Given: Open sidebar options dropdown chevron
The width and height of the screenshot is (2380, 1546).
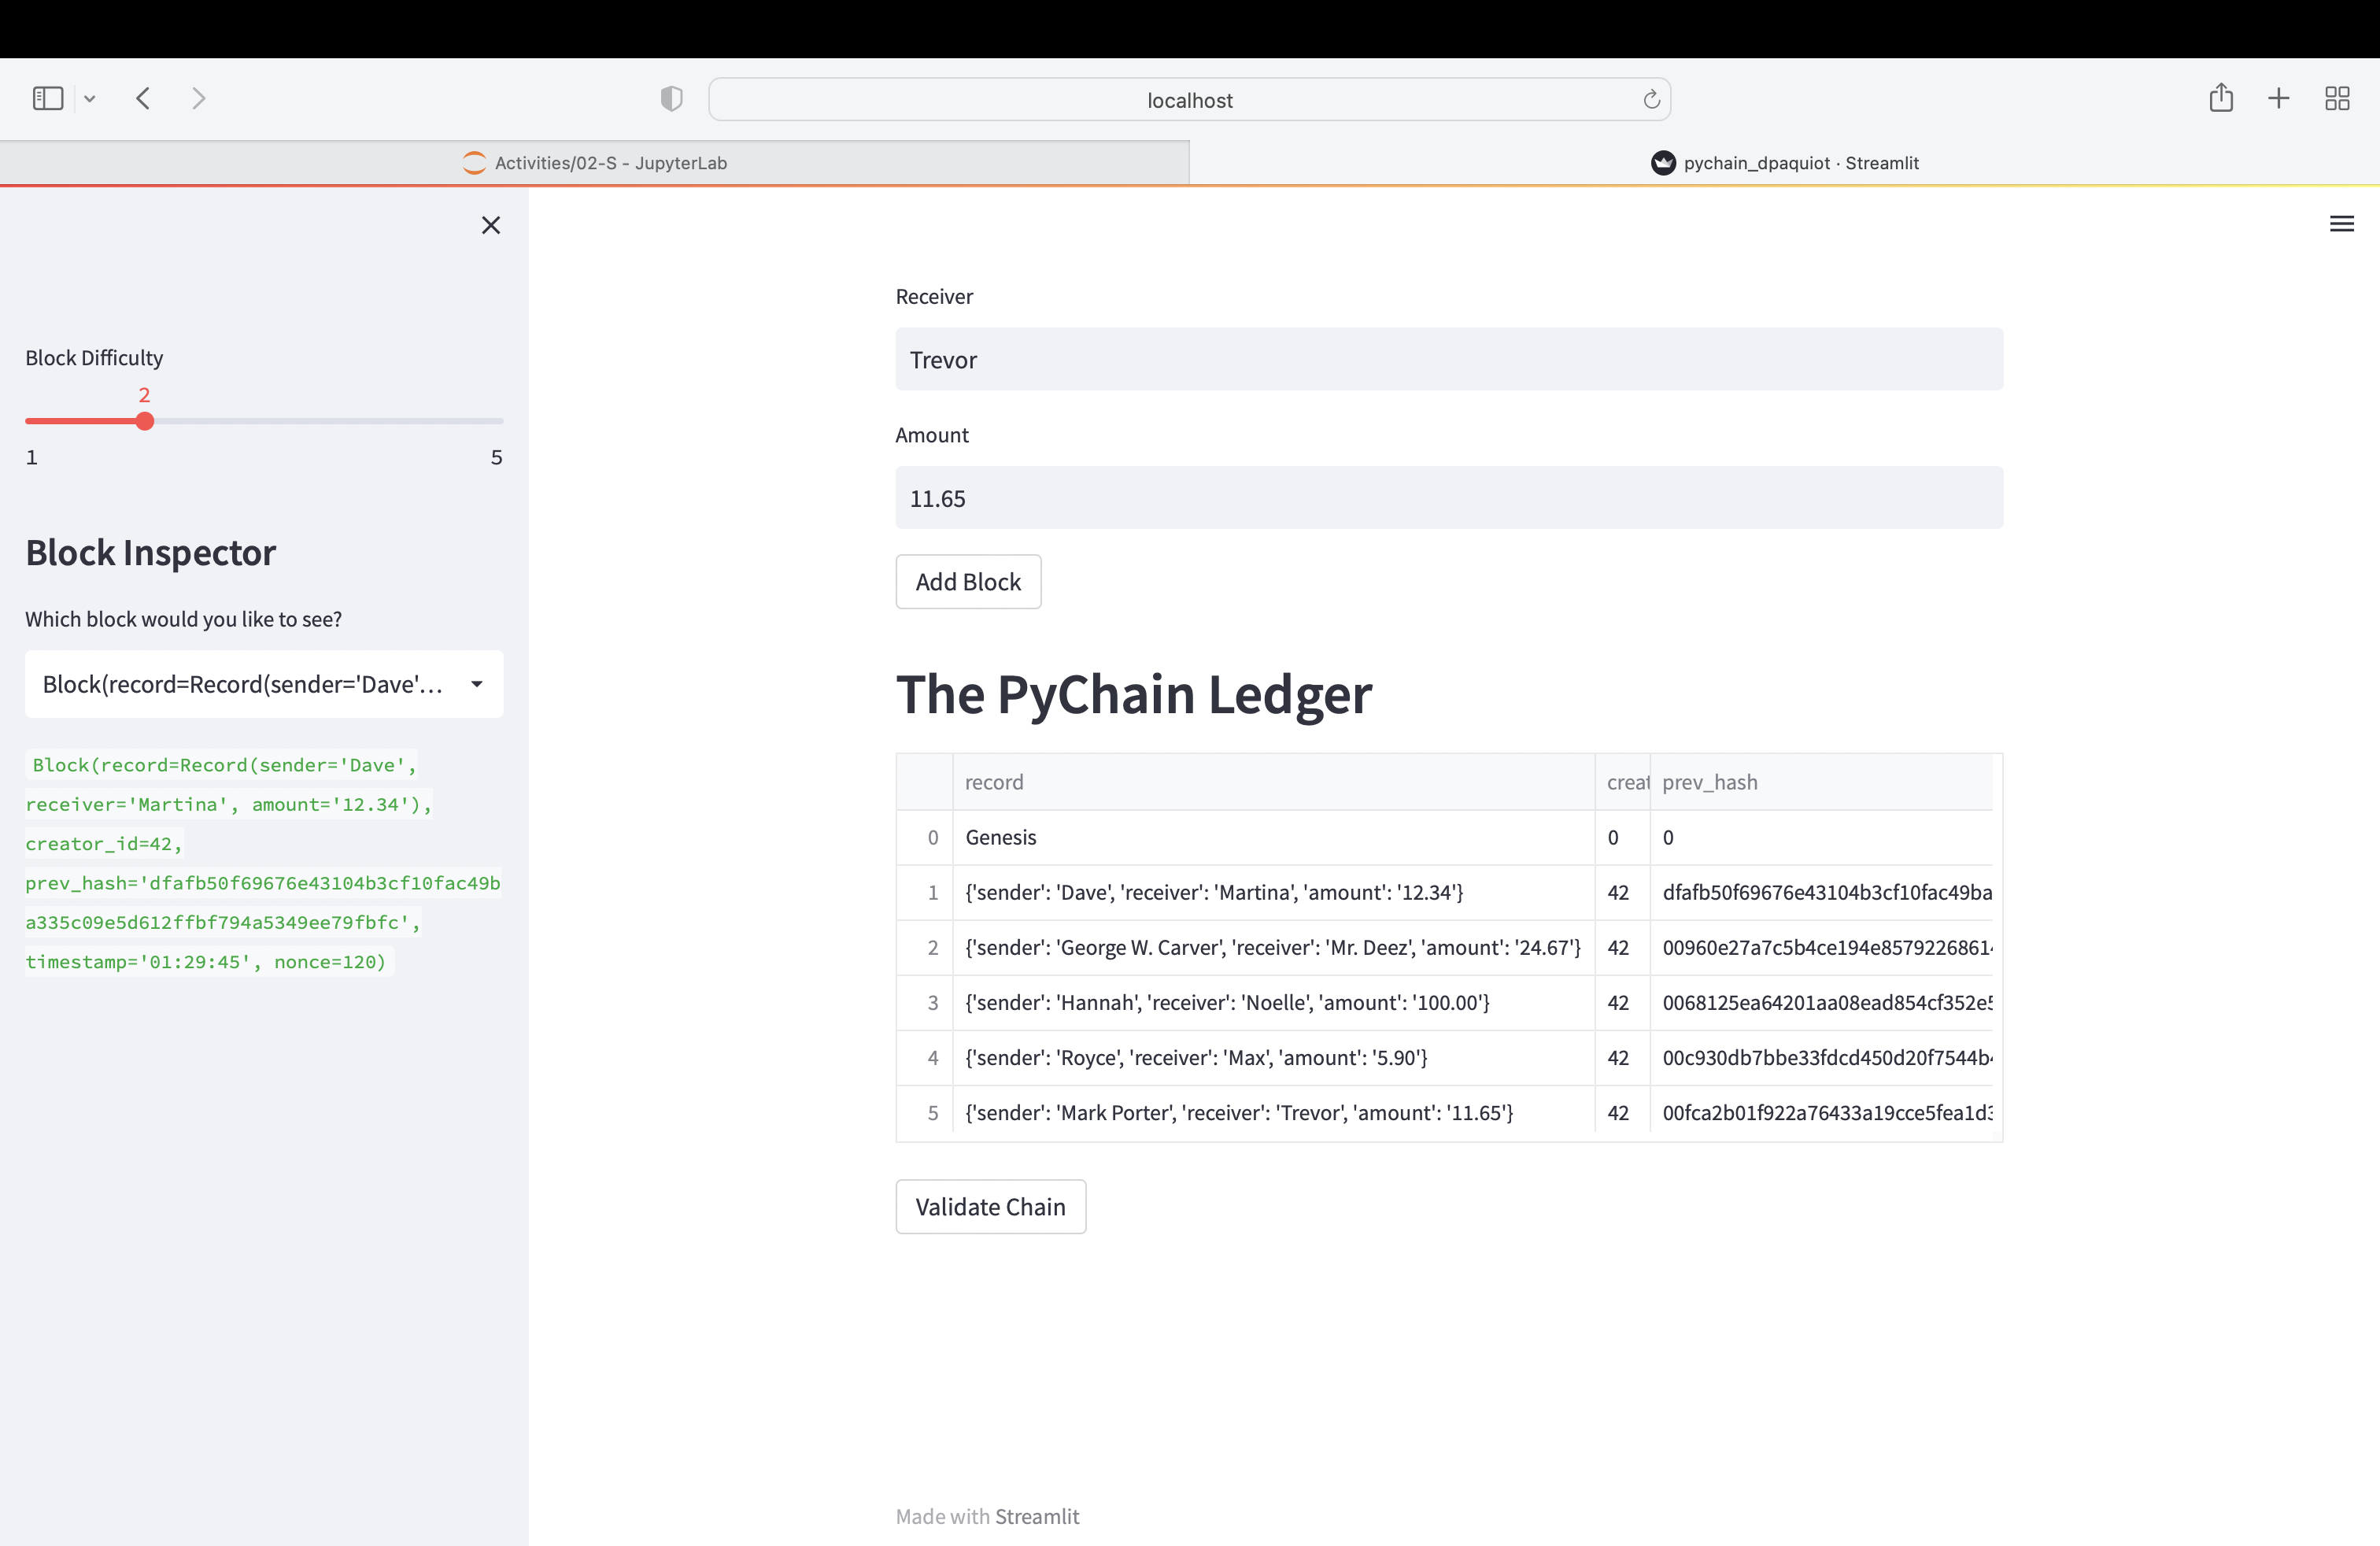Looking at the screenshot, I should coord(90,99).
